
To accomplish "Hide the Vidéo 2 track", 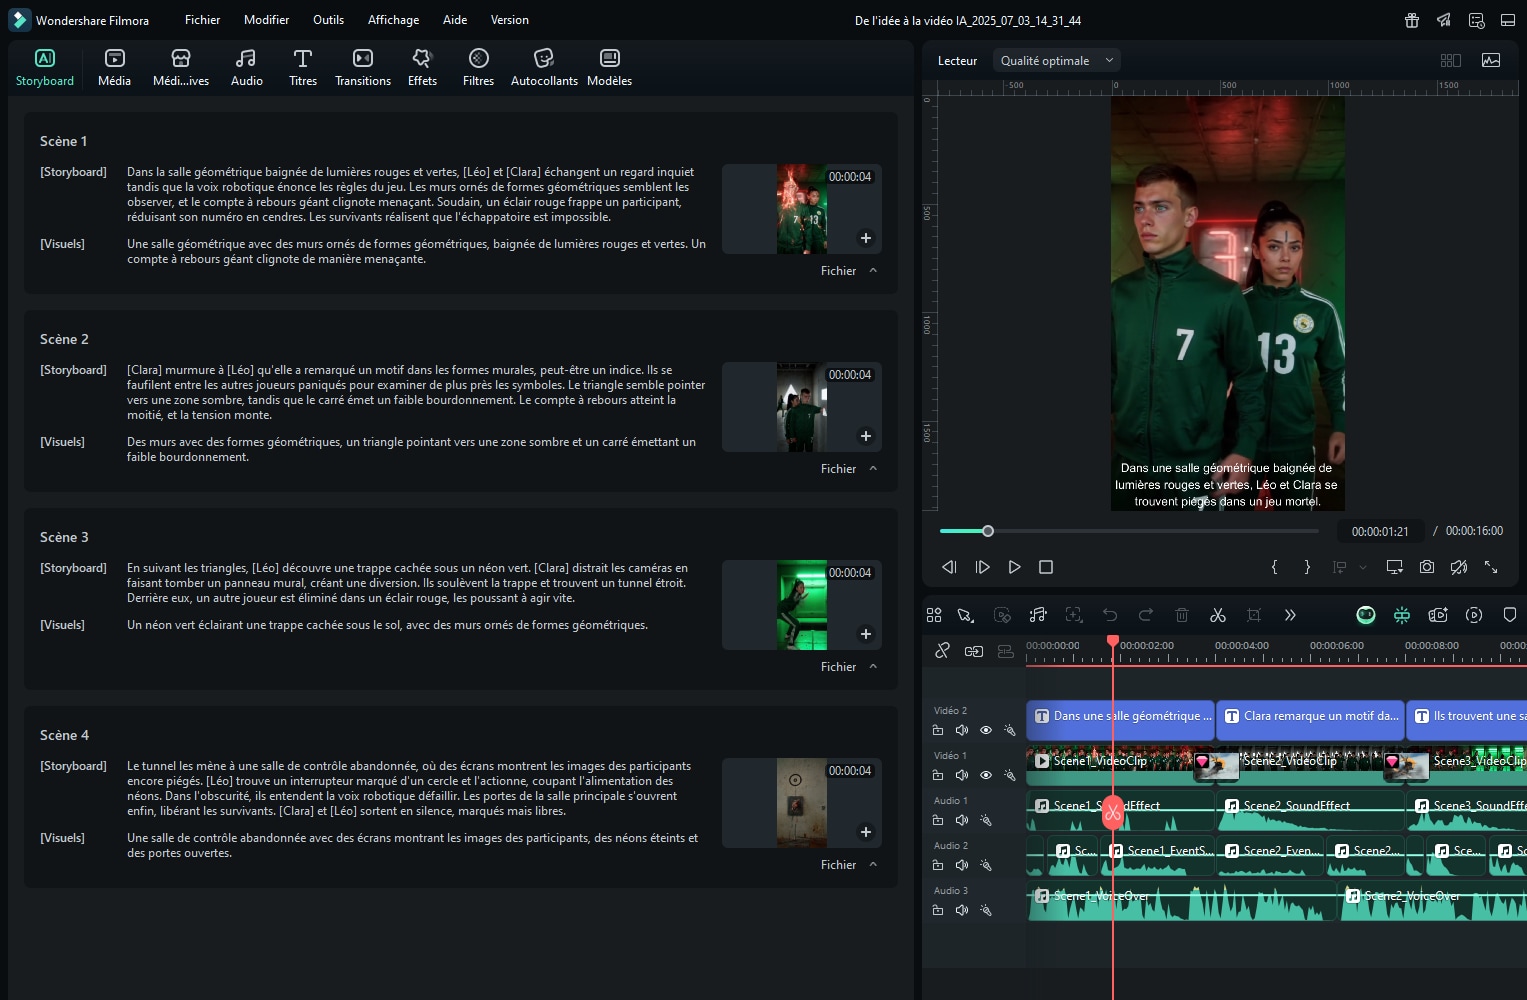I will (x=985, y=730).
